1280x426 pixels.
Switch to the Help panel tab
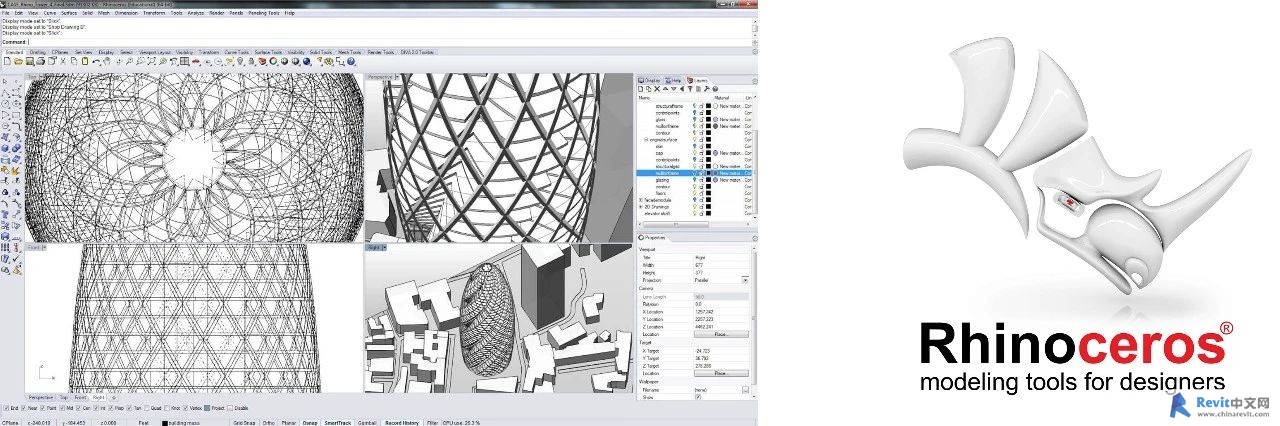pos(671,80)
